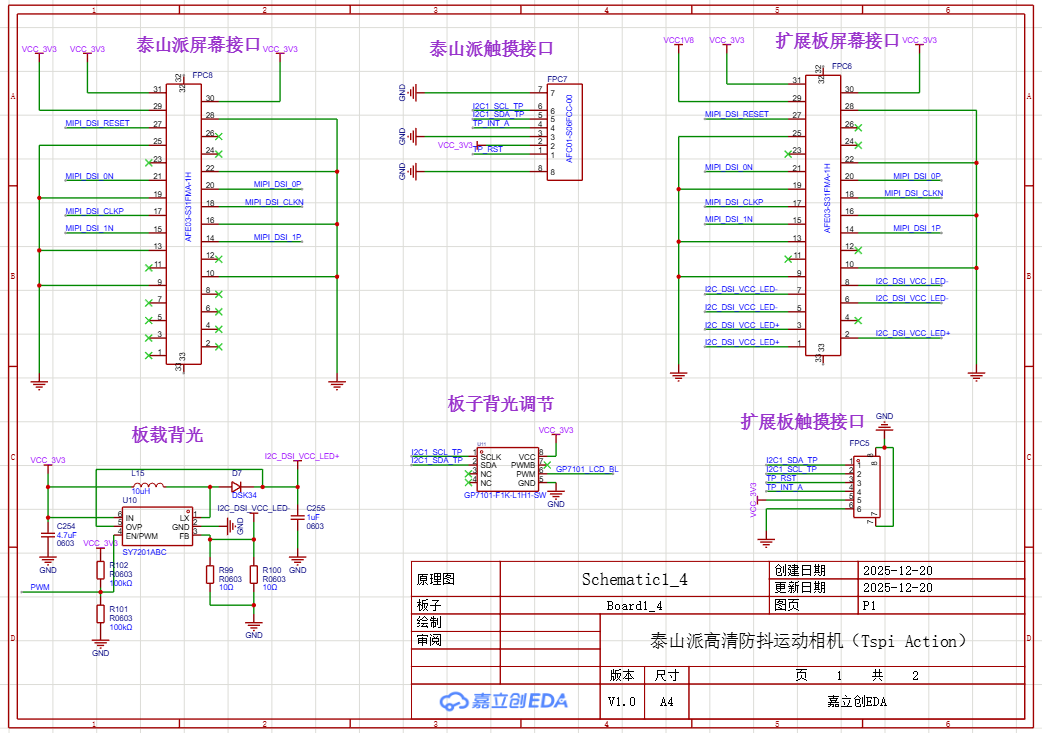Select the D7 diode symbol
The height and width of the screenshot is (733, 1042).
tap(237, 486)
